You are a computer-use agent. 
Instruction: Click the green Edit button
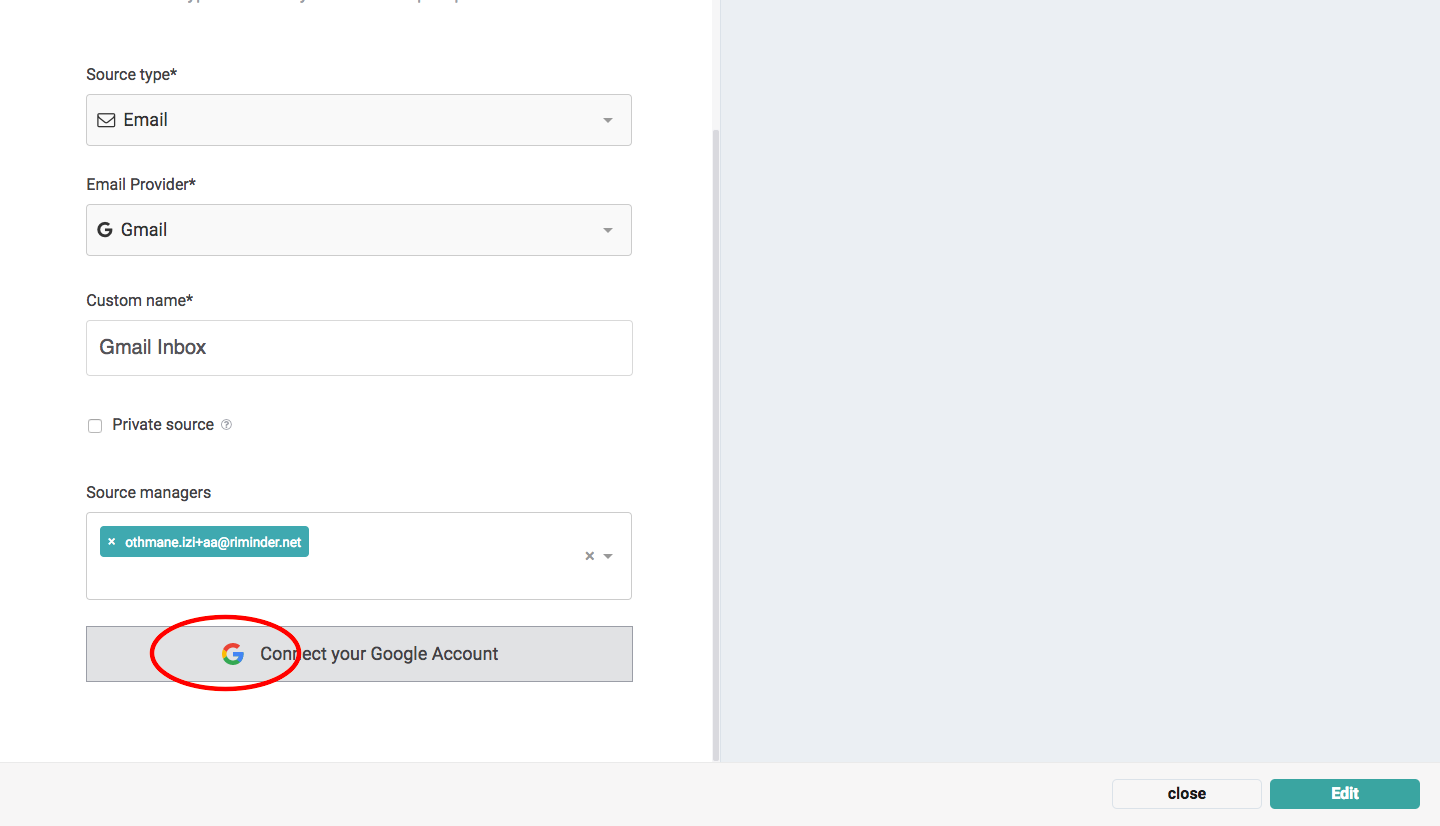coord(1345,794)
